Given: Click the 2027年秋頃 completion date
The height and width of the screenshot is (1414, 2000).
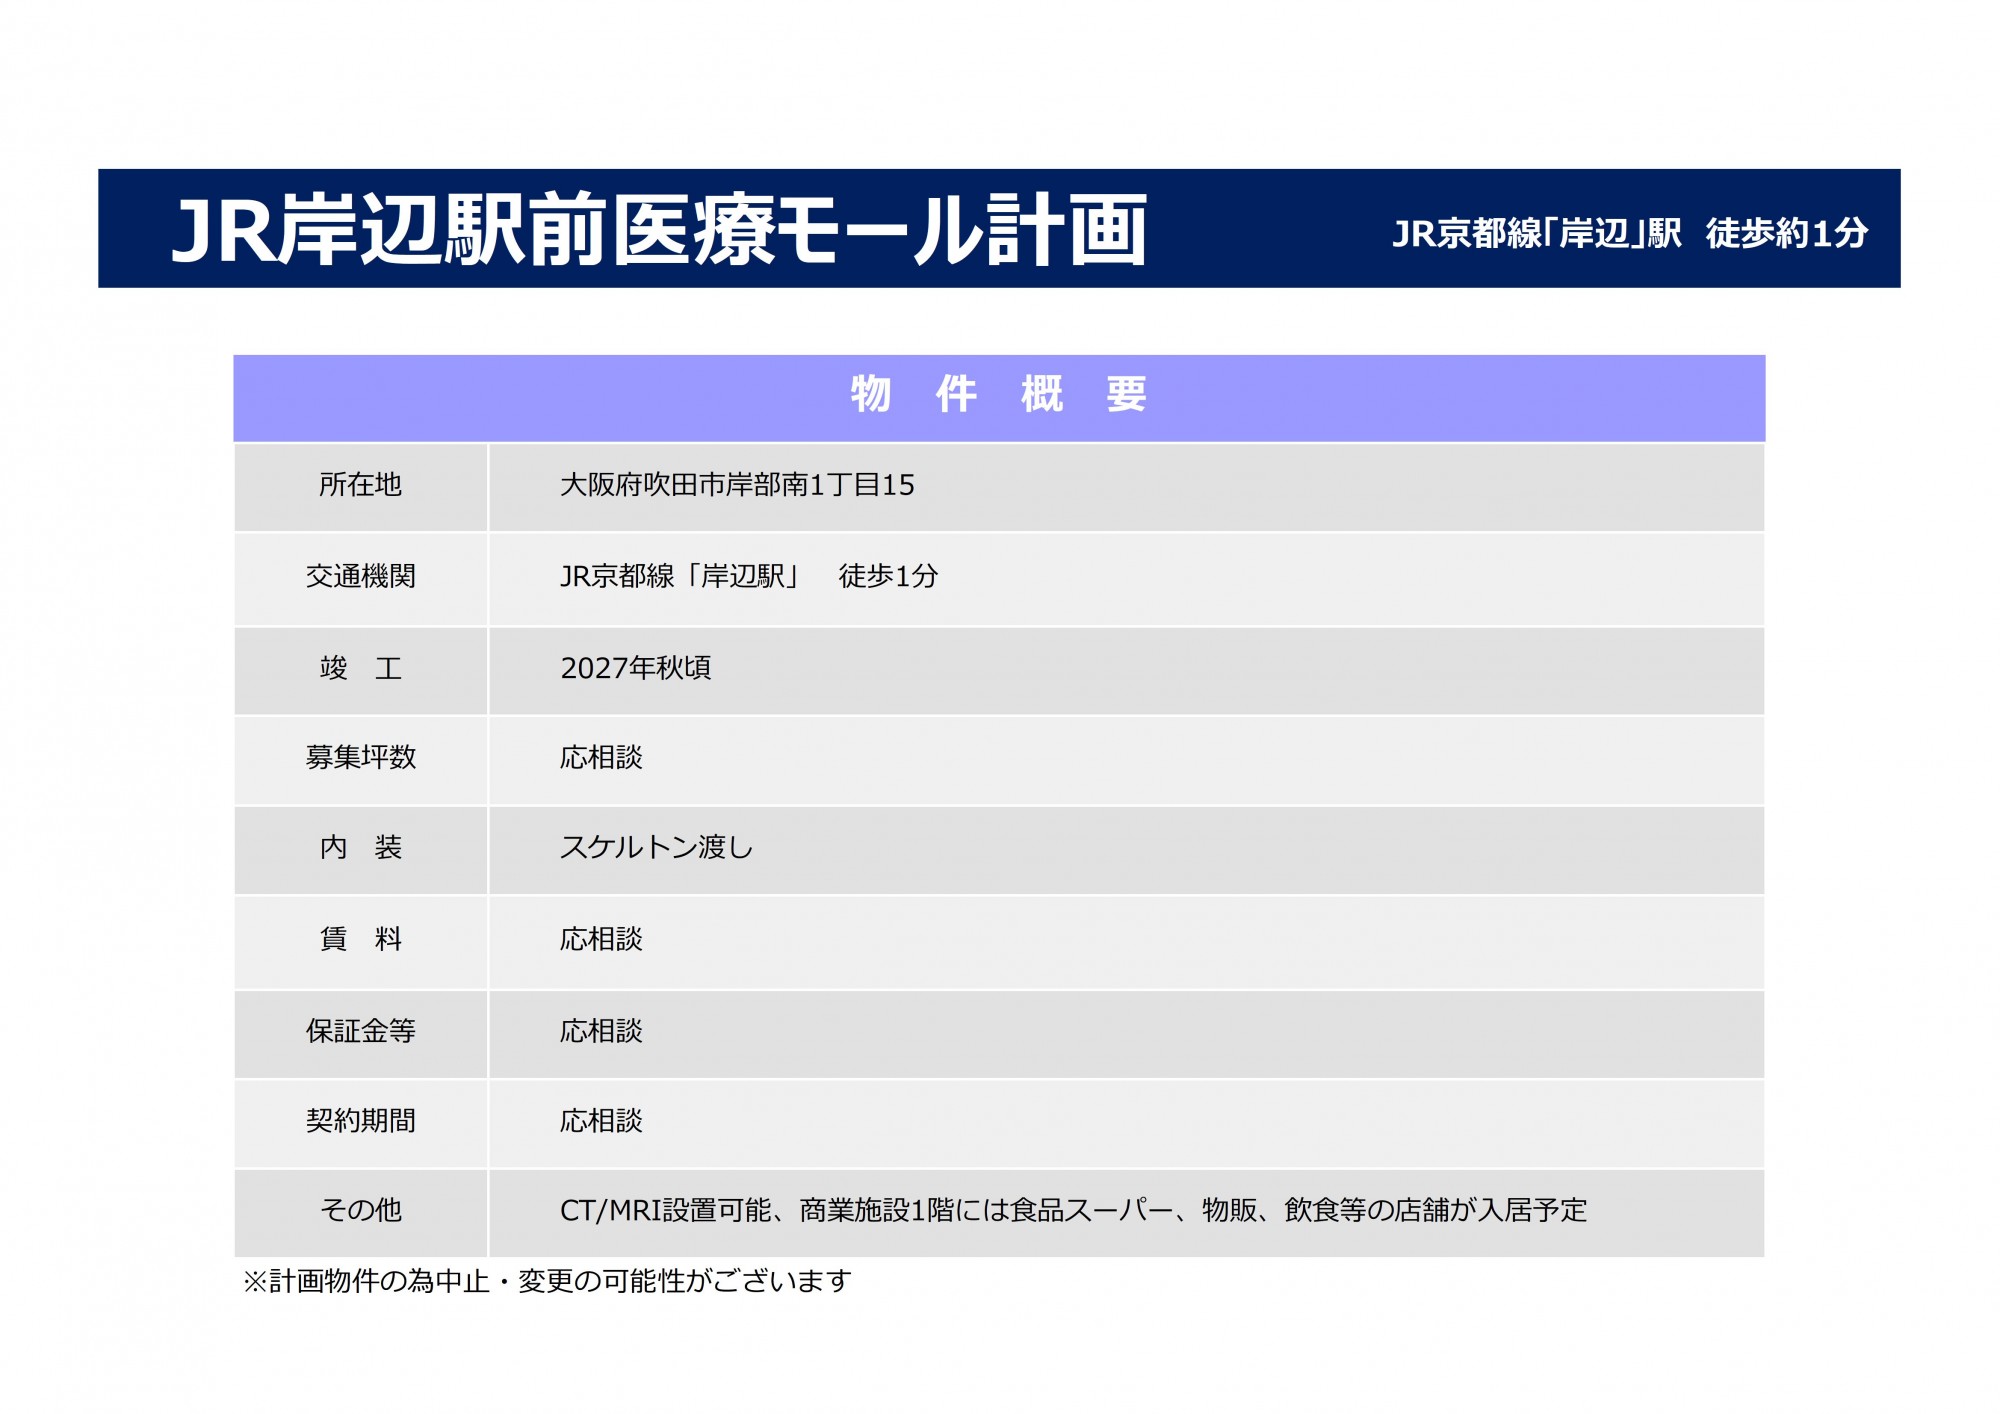Looking at the screenshot, I should coord(635,668).
